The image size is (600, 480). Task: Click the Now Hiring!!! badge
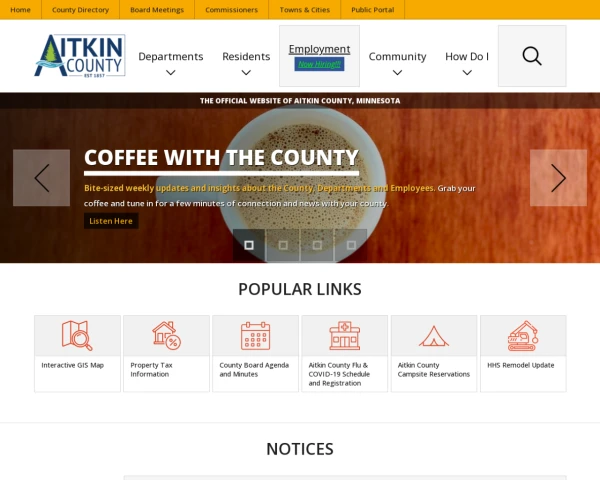click(x=319, y=64)
